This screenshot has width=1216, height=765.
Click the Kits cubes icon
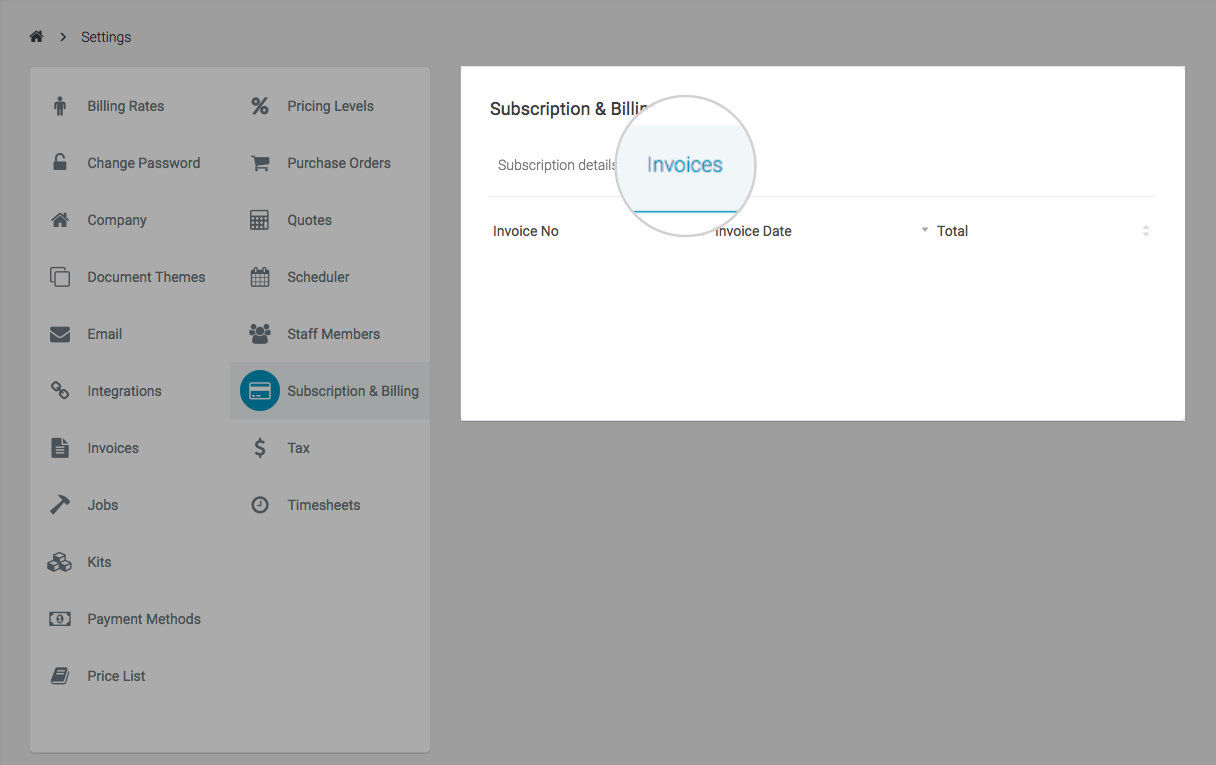tap(60, 562)
